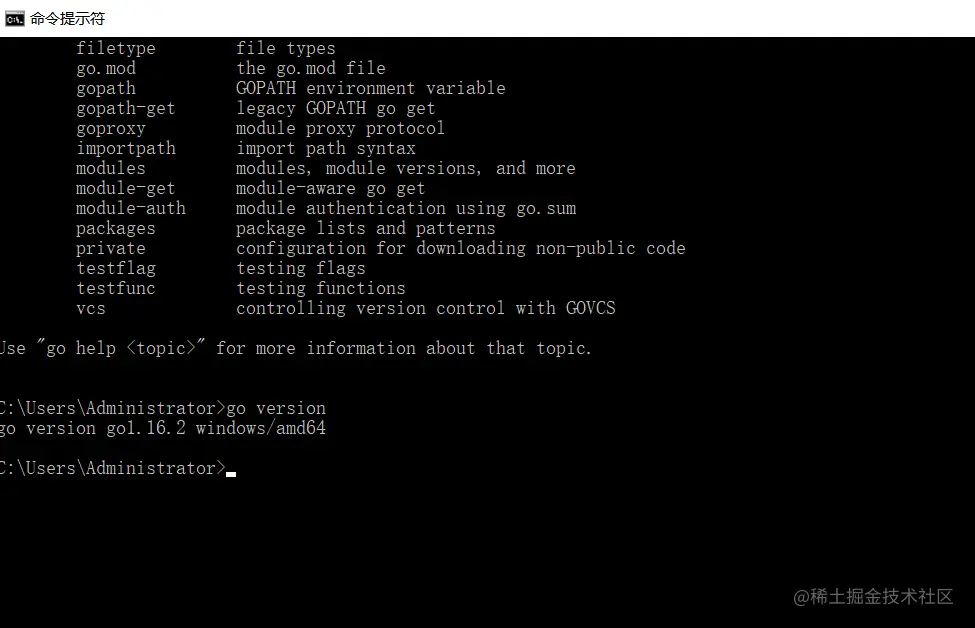
Task: Click the 'Use go help <topic>' hint line
Action: [x=295, y=348]
